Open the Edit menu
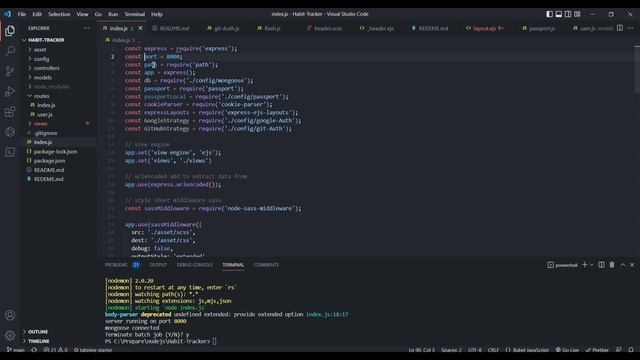 point(37,14)
